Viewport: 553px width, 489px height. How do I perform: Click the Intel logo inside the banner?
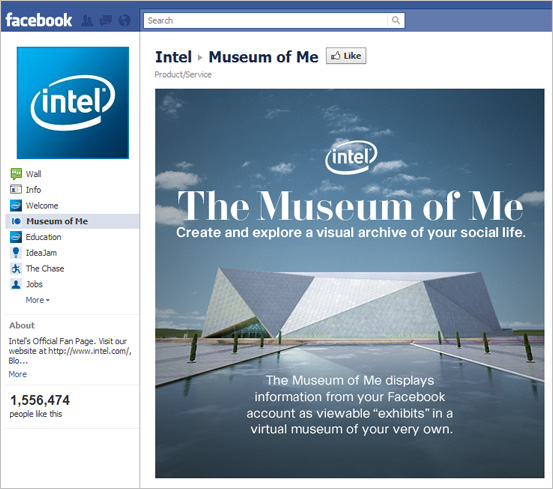click(x=351, y=157)
